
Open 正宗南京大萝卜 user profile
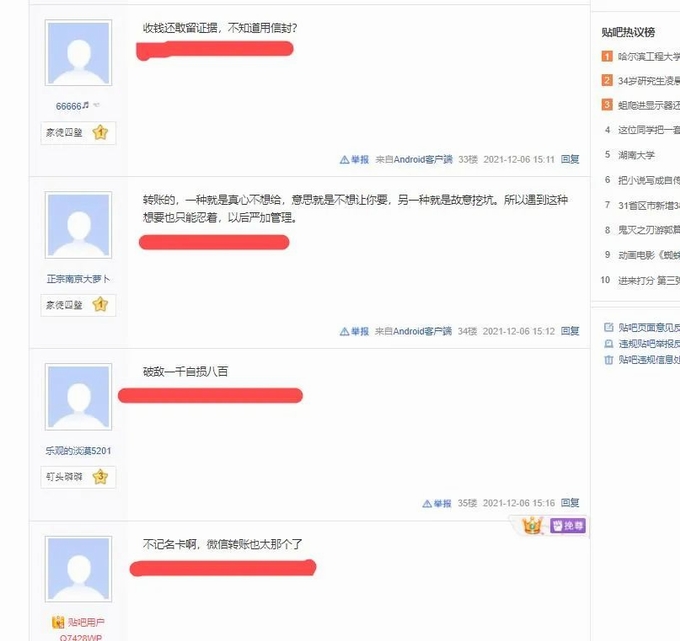[x=78, y=279]
